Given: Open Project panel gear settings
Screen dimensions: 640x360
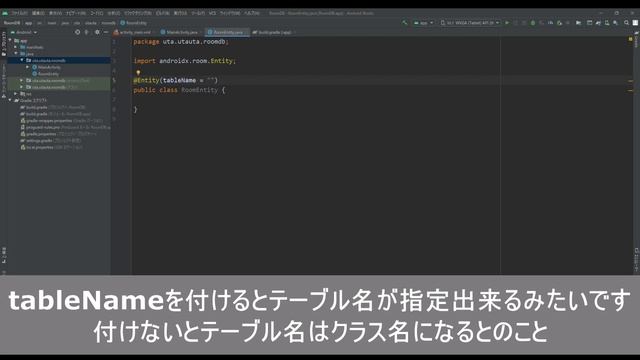Looking at the screenshot, I should click(x=97, y=32).
